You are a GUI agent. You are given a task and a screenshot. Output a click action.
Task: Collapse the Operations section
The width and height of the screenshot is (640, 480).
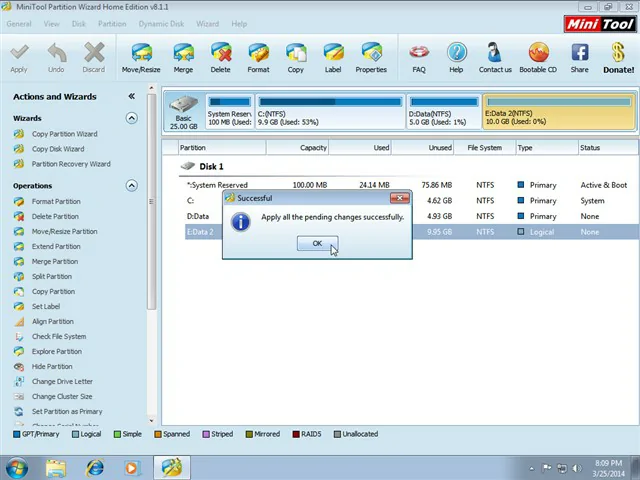pos(131,185)
